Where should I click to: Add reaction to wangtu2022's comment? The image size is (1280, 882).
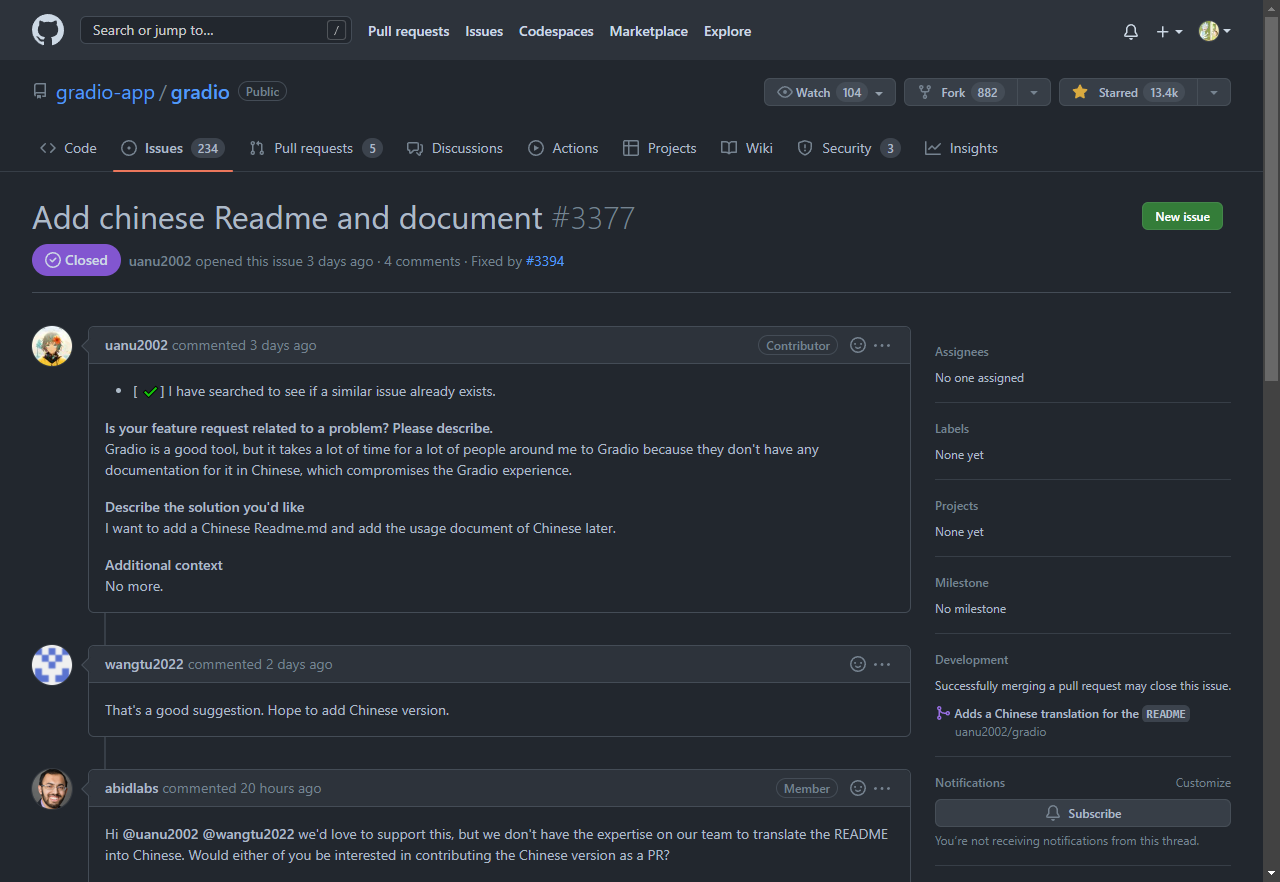pos(857,664)
